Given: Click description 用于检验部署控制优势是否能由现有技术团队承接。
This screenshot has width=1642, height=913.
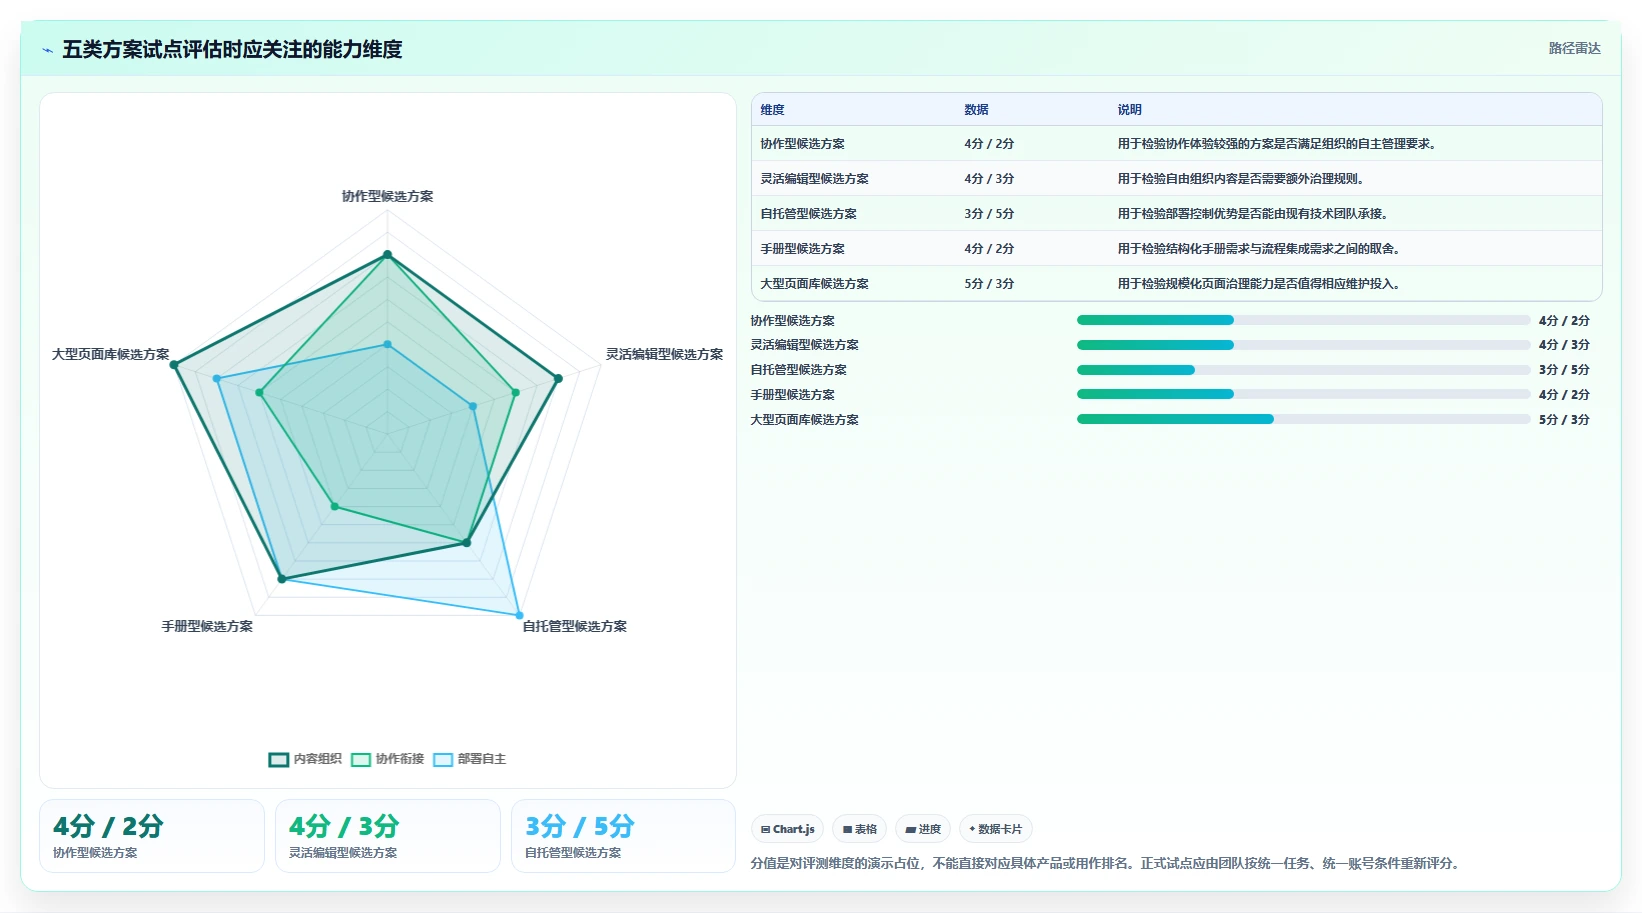Looking at the screenshot, I should [x=1255, y=214].
